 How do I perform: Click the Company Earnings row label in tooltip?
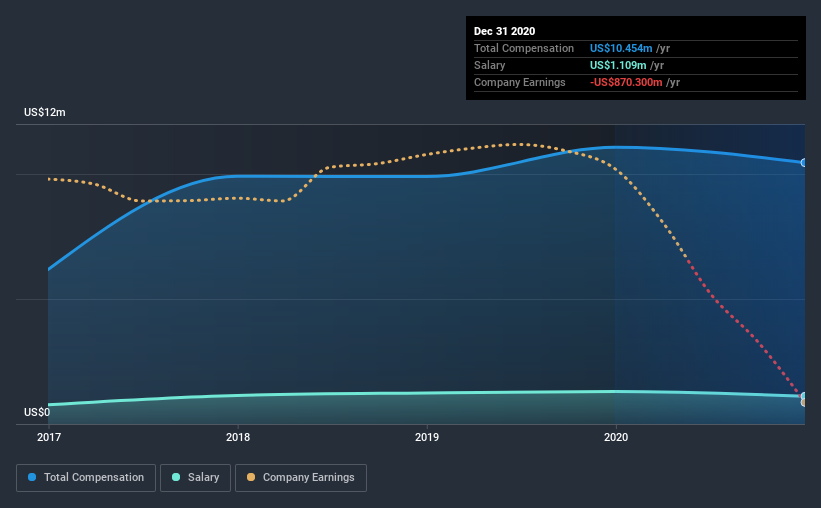pos(519,82)
